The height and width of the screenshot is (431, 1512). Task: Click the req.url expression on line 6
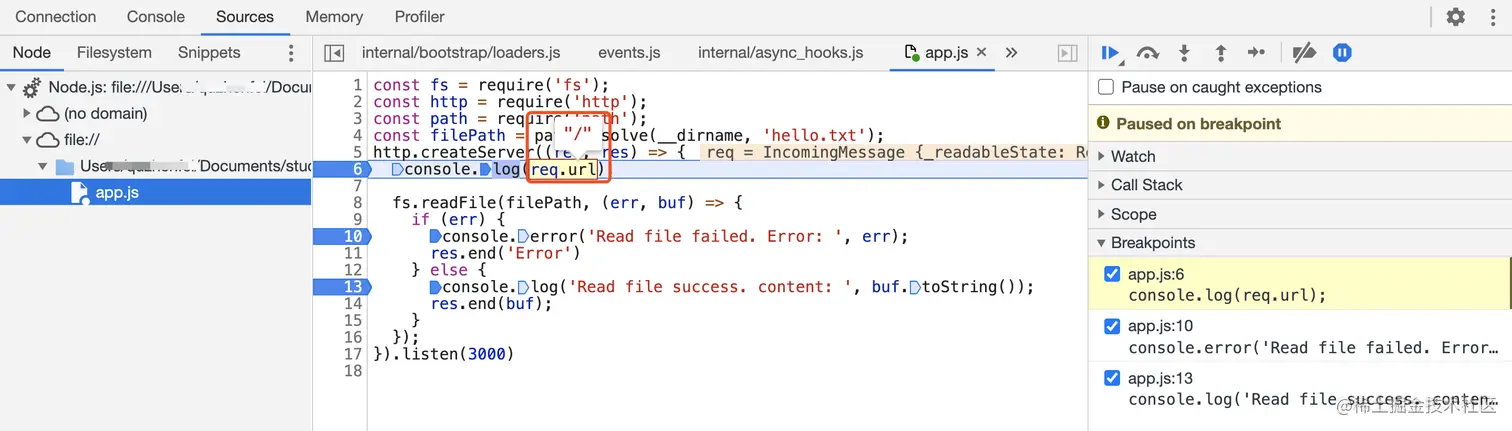(564, 170)
